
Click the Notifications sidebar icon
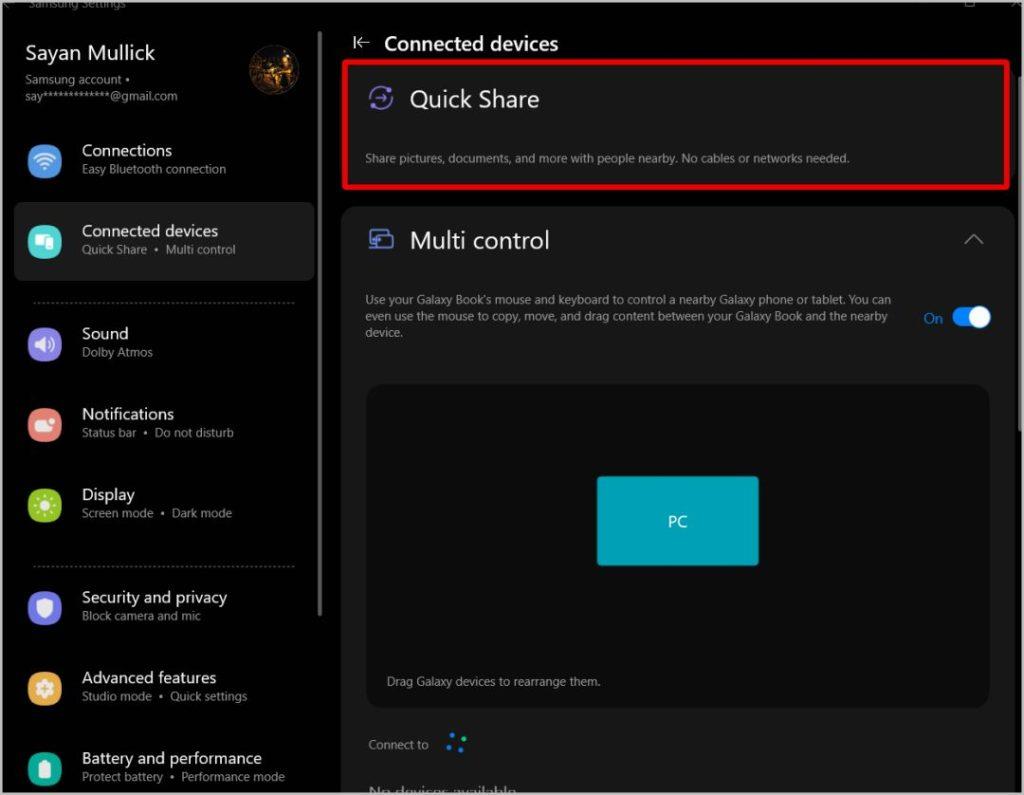point(44,425)
